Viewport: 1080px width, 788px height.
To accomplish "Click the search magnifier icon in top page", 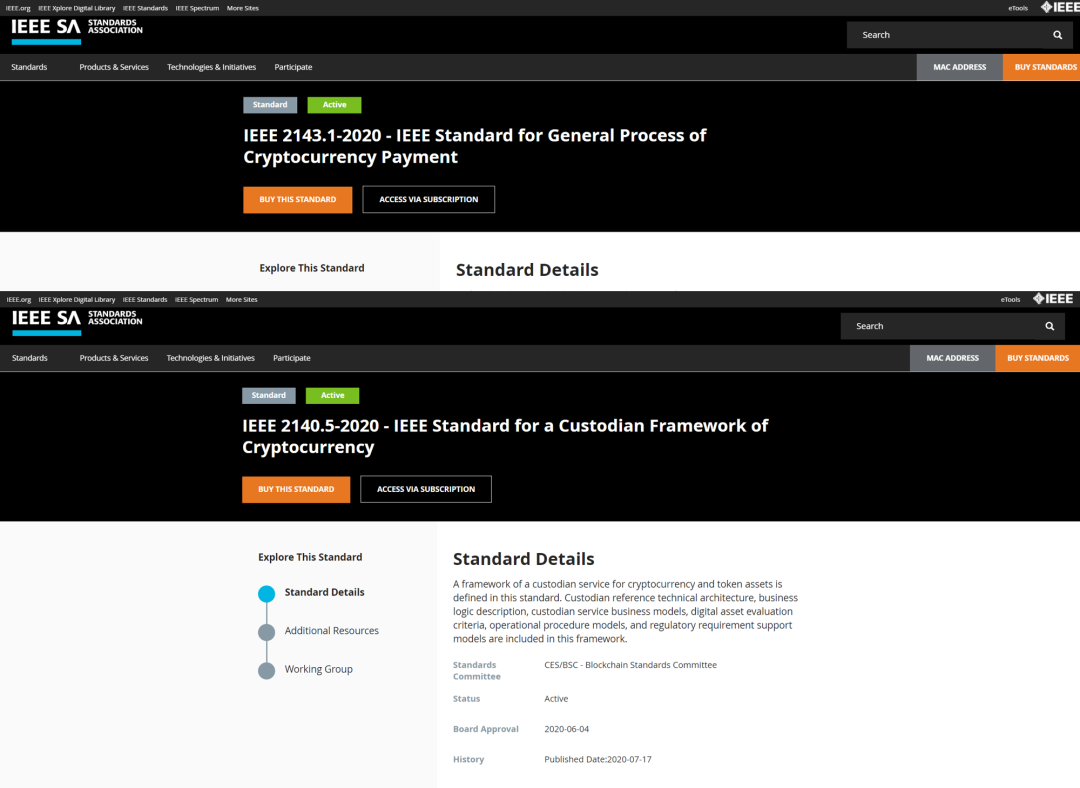I will click(x=1057, y=35).
